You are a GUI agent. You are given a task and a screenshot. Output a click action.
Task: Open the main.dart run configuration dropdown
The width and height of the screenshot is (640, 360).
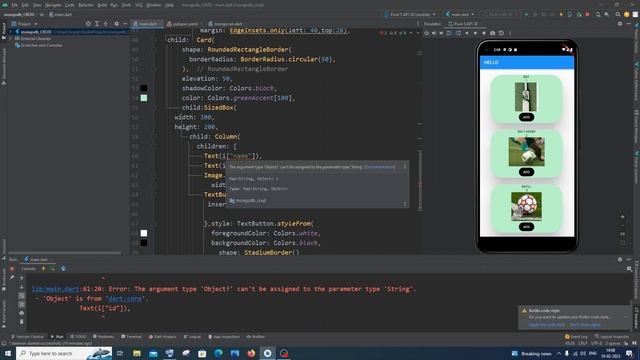coord(460,14)
